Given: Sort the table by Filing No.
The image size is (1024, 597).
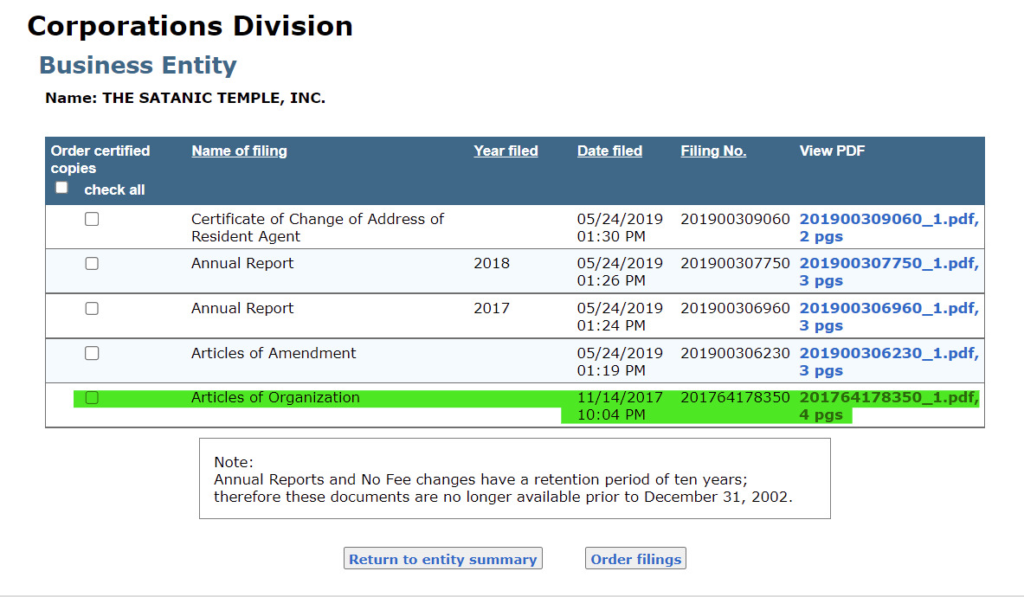Looking at the screenshot, I should pyautogui.click(x=713, y=150).
